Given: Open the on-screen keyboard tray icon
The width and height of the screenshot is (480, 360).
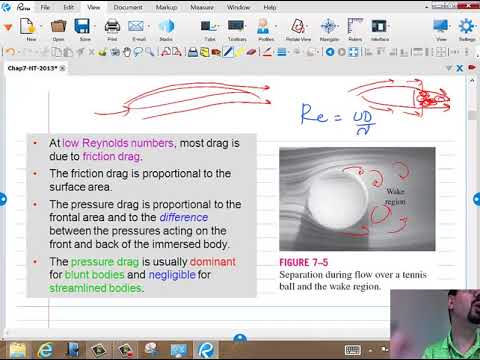Looking at the screenshot, I should point(353,350).
